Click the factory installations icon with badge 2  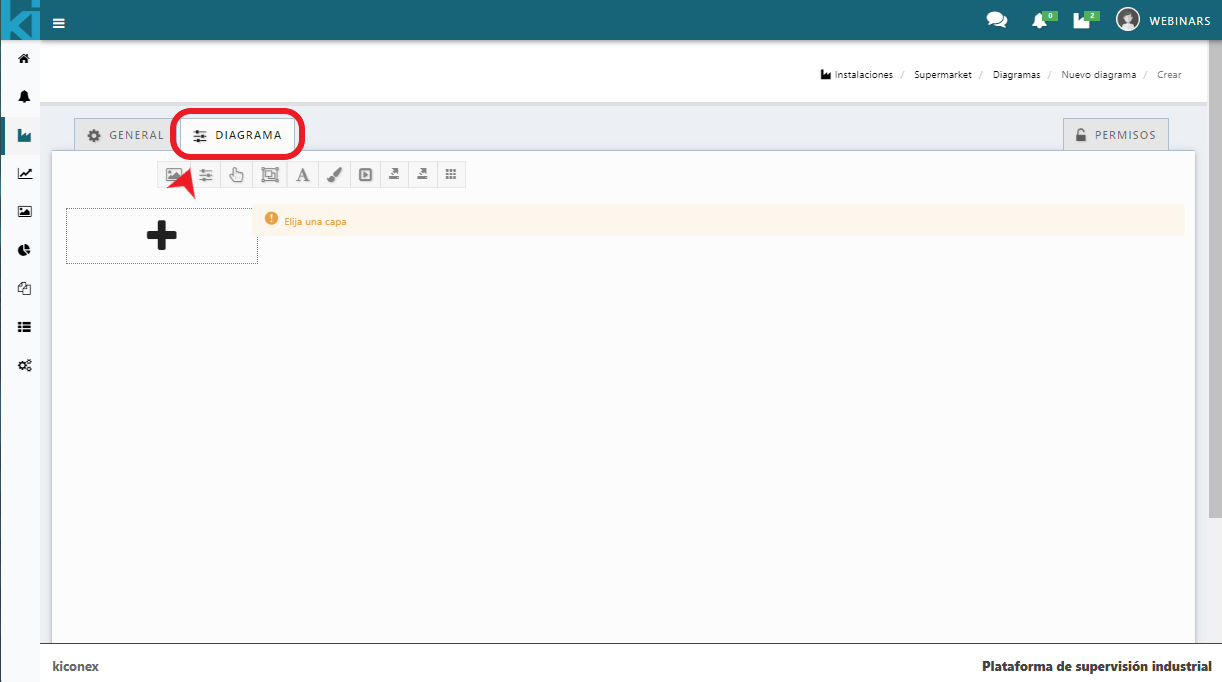[1082, 21]
